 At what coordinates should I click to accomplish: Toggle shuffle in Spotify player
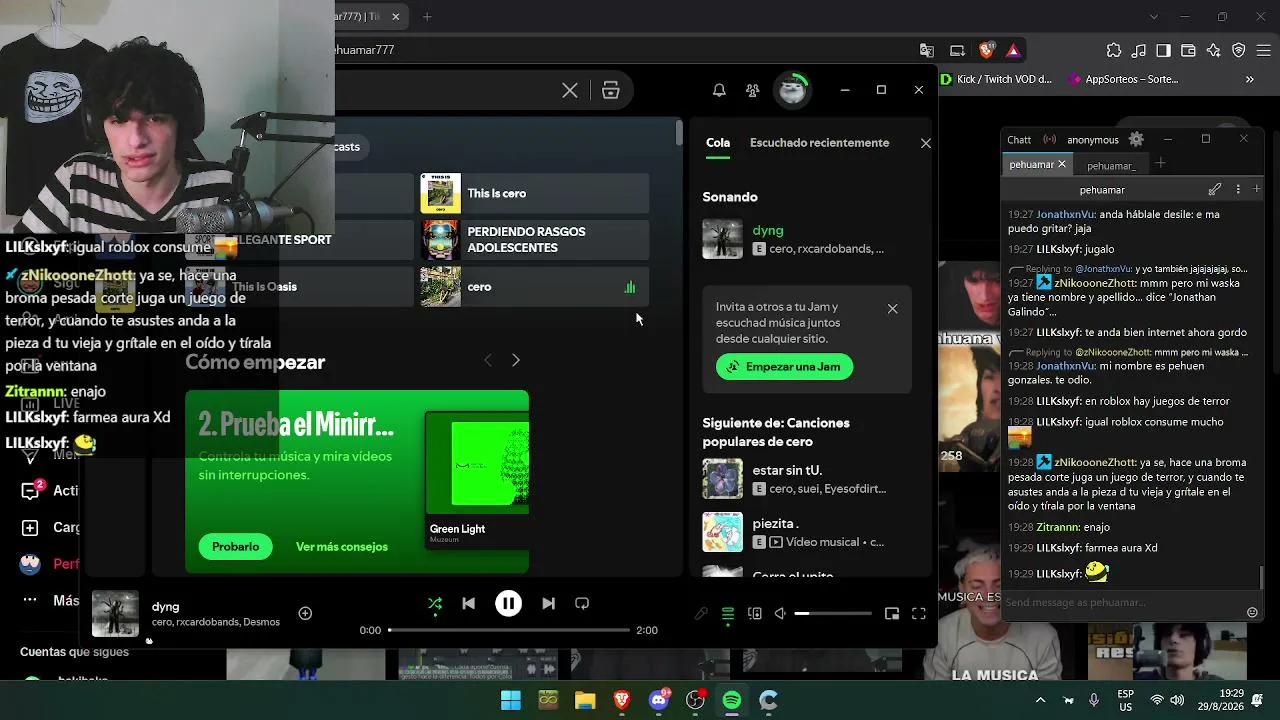pyautogui.click(x=435, y=604)
